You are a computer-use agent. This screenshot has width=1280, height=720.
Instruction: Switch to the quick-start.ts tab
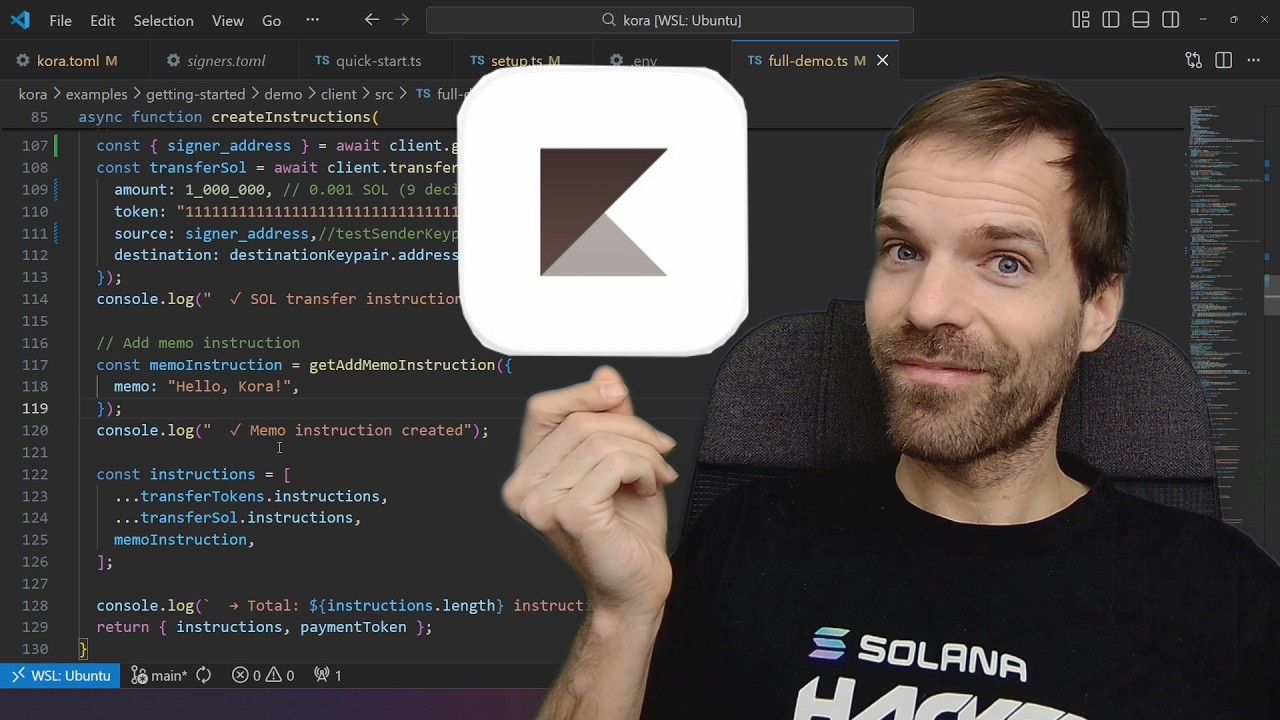tap(377, 61)
